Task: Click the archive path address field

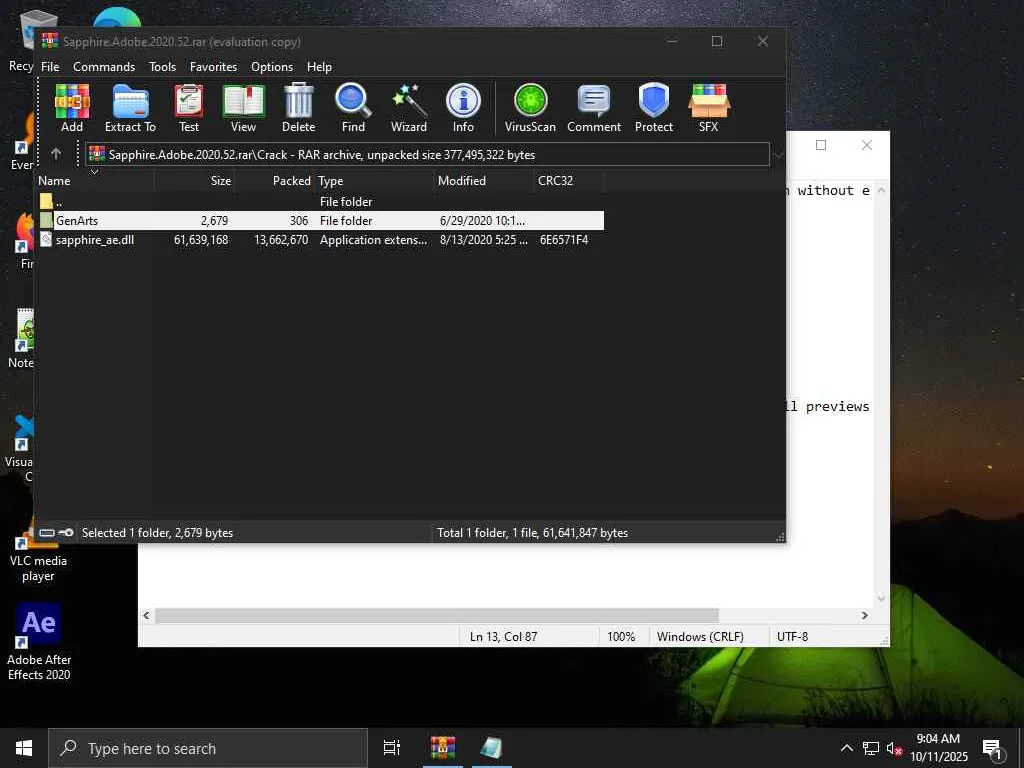Action: (427, 155)
